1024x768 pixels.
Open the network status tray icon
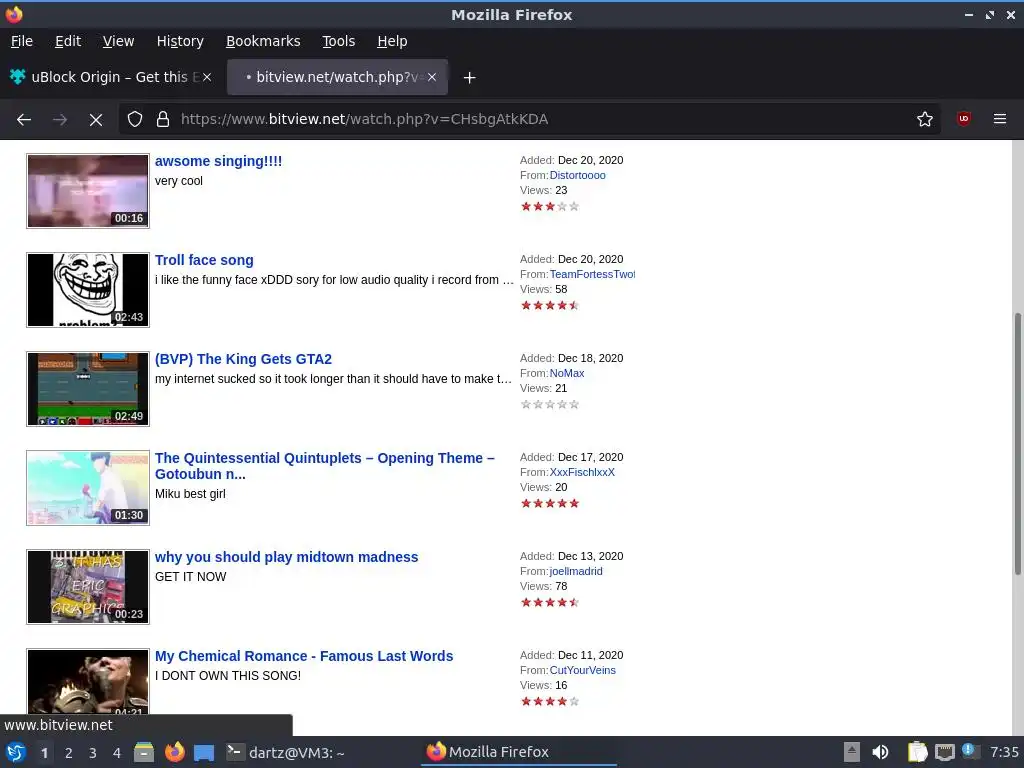point(944,752)
